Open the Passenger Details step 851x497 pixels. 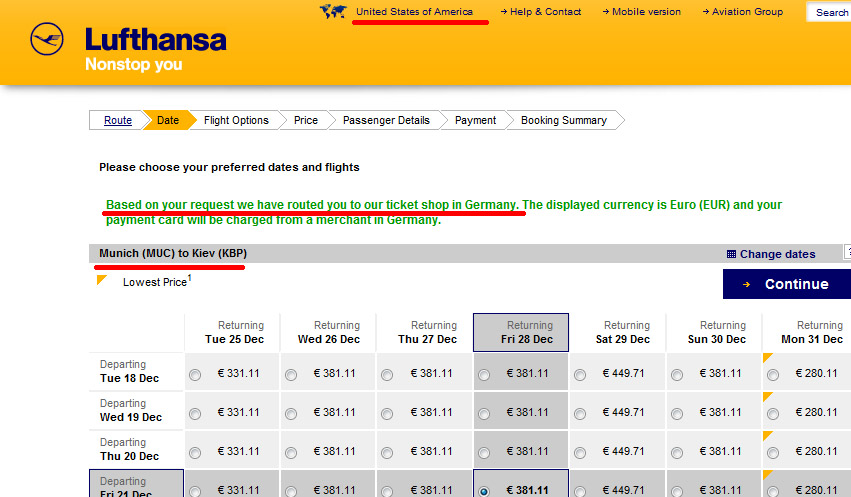pos(386,120)
